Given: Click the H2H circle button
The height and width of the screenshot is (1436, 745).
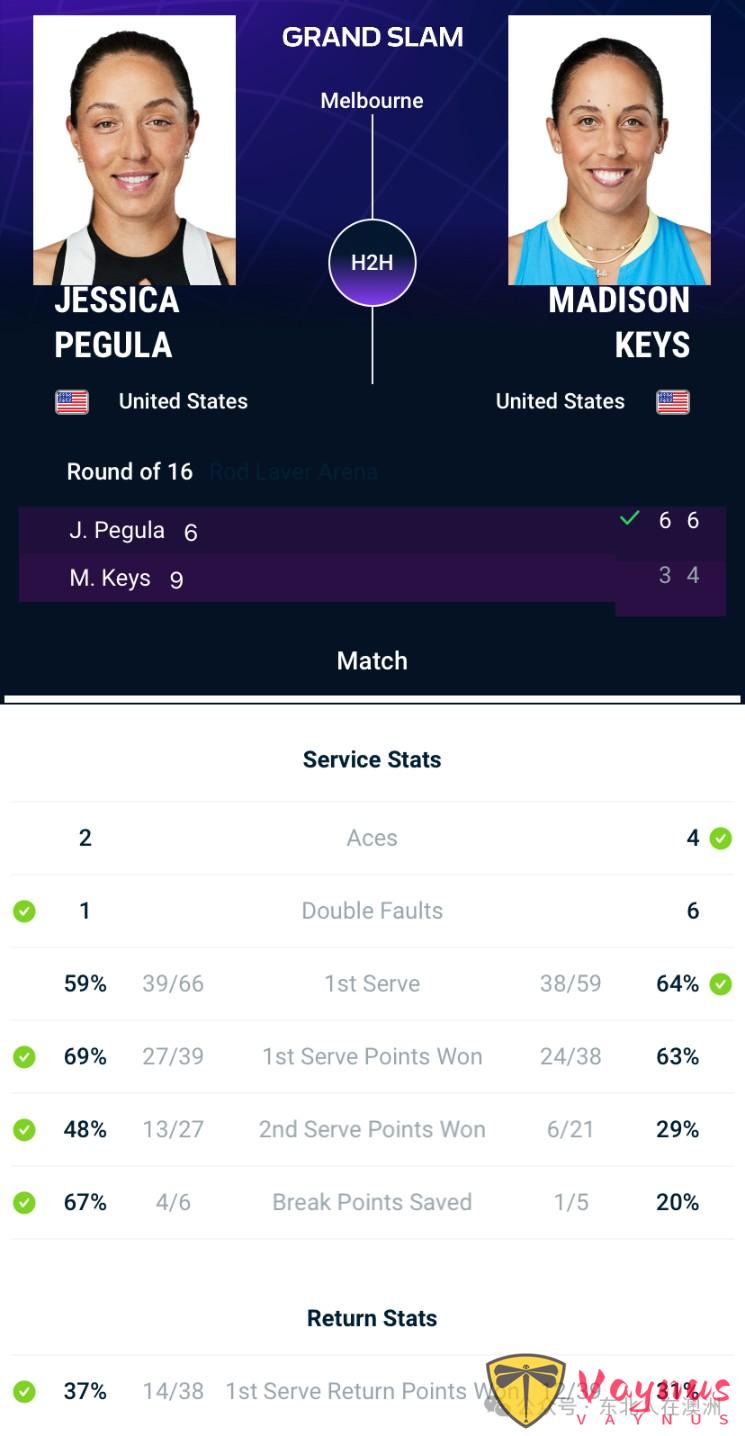Looking at the screenshot, I should tap(372, 263).
